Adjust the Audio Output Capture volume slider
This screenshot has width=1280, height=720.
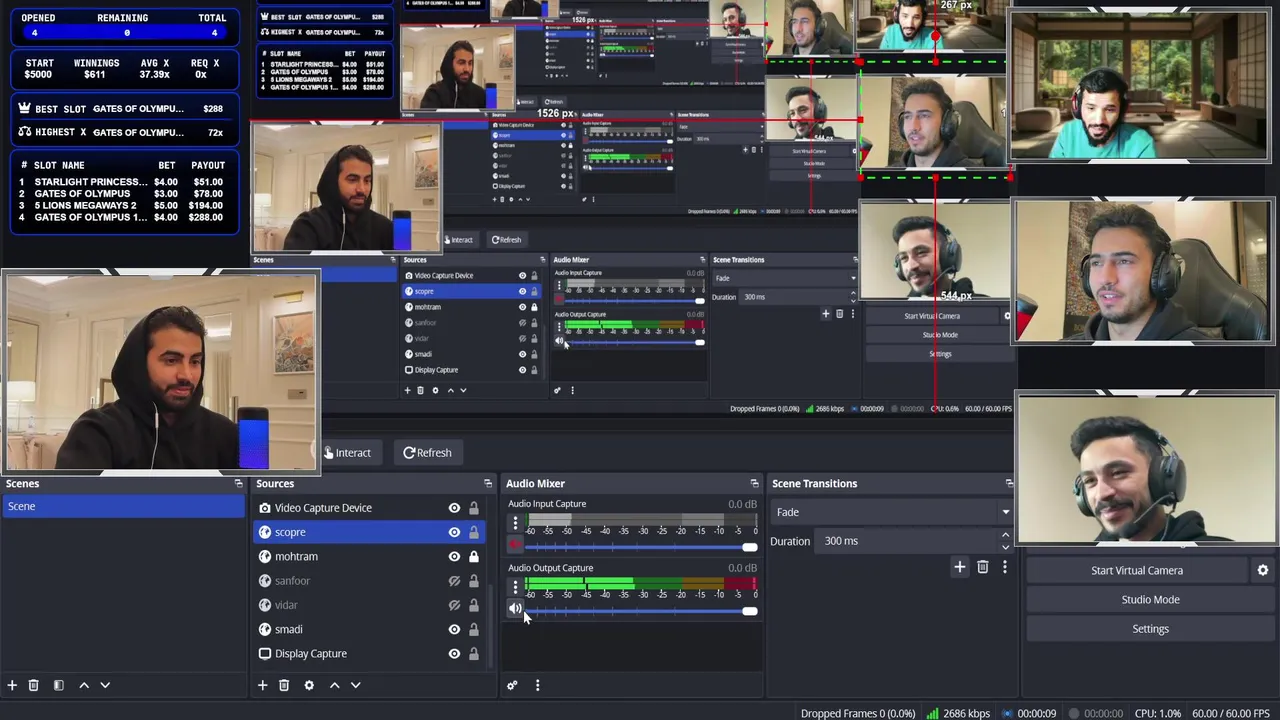click(x=641, y=611)
